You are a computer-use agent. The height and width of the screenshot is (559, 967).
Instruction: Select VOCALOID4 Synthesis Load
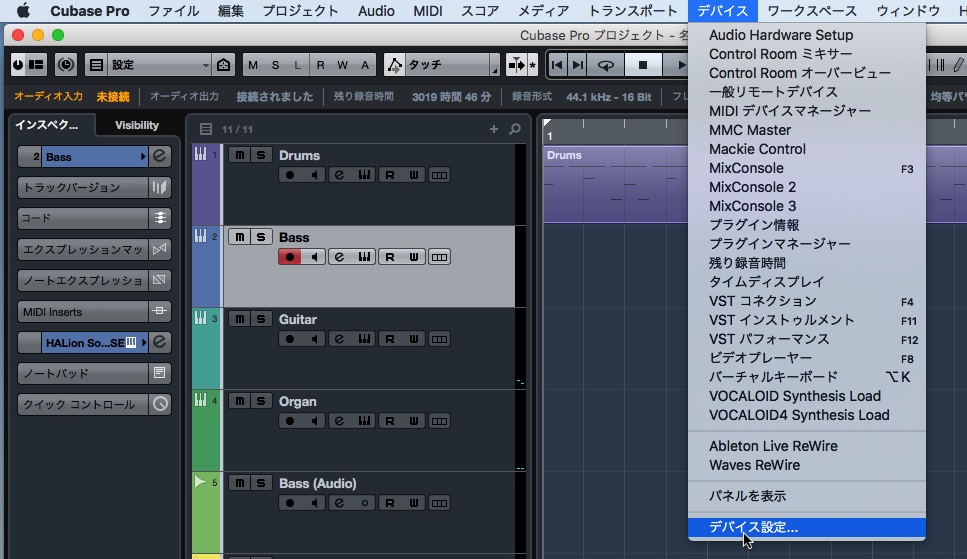pyautogui.click(x=807, y=415)
